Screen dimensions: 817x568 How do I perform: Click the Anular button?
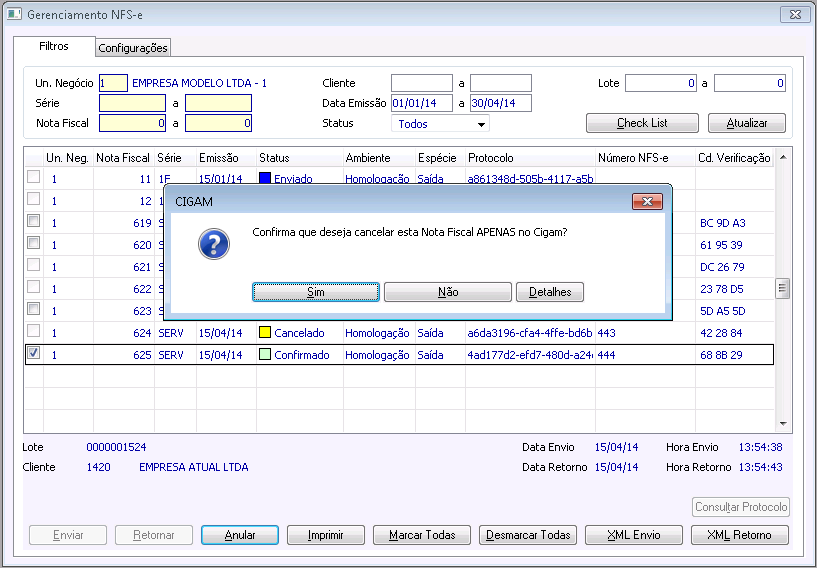point(240,535)
